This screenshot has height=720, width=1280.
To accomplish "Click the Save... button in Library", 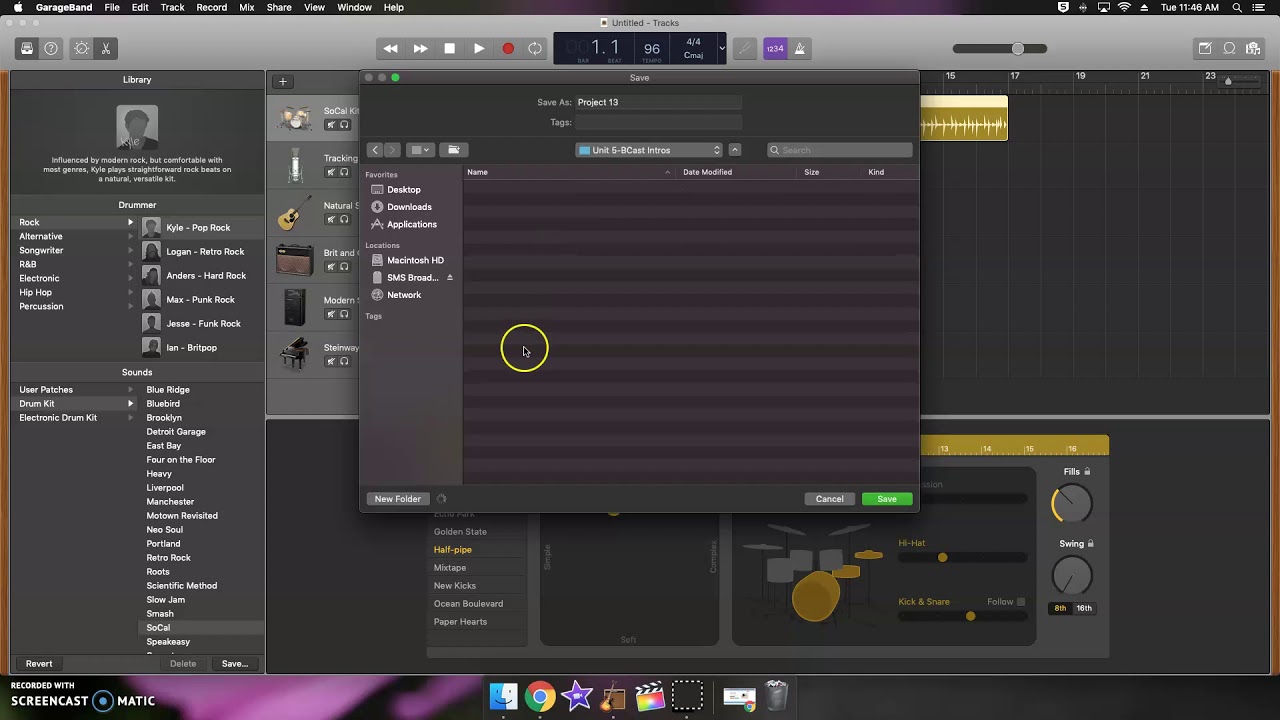I will (235, 664).
